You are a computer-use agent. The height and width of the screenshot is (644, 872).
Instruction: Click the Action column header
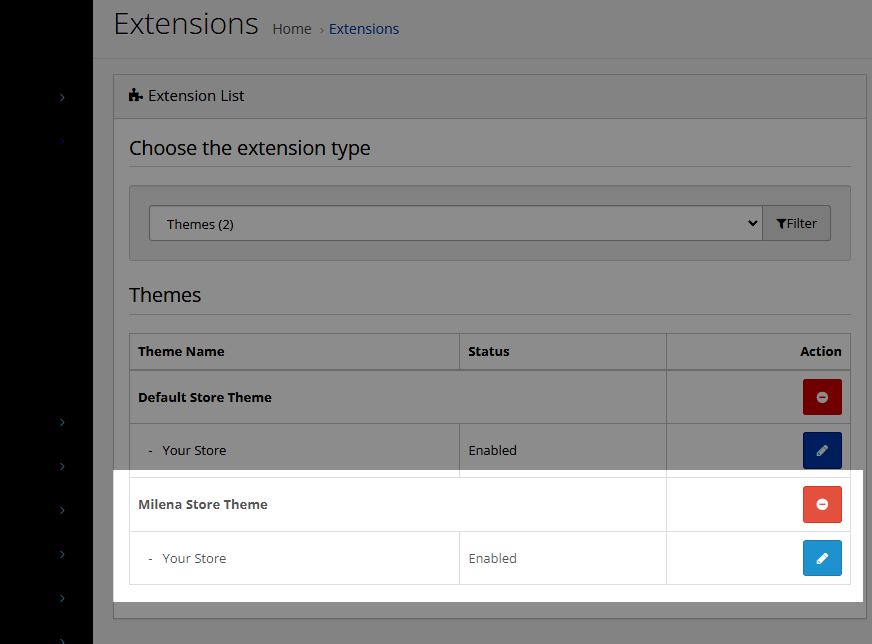coord(820,351)
